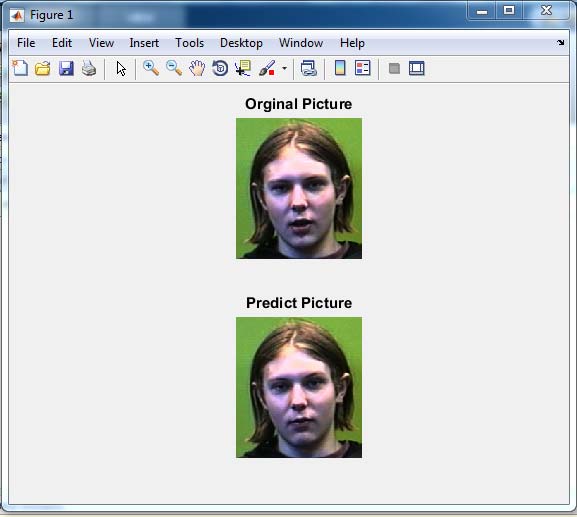The image size is (577, 517).
Task: Hide plot tools with the gray square icon
Action: 394,68
